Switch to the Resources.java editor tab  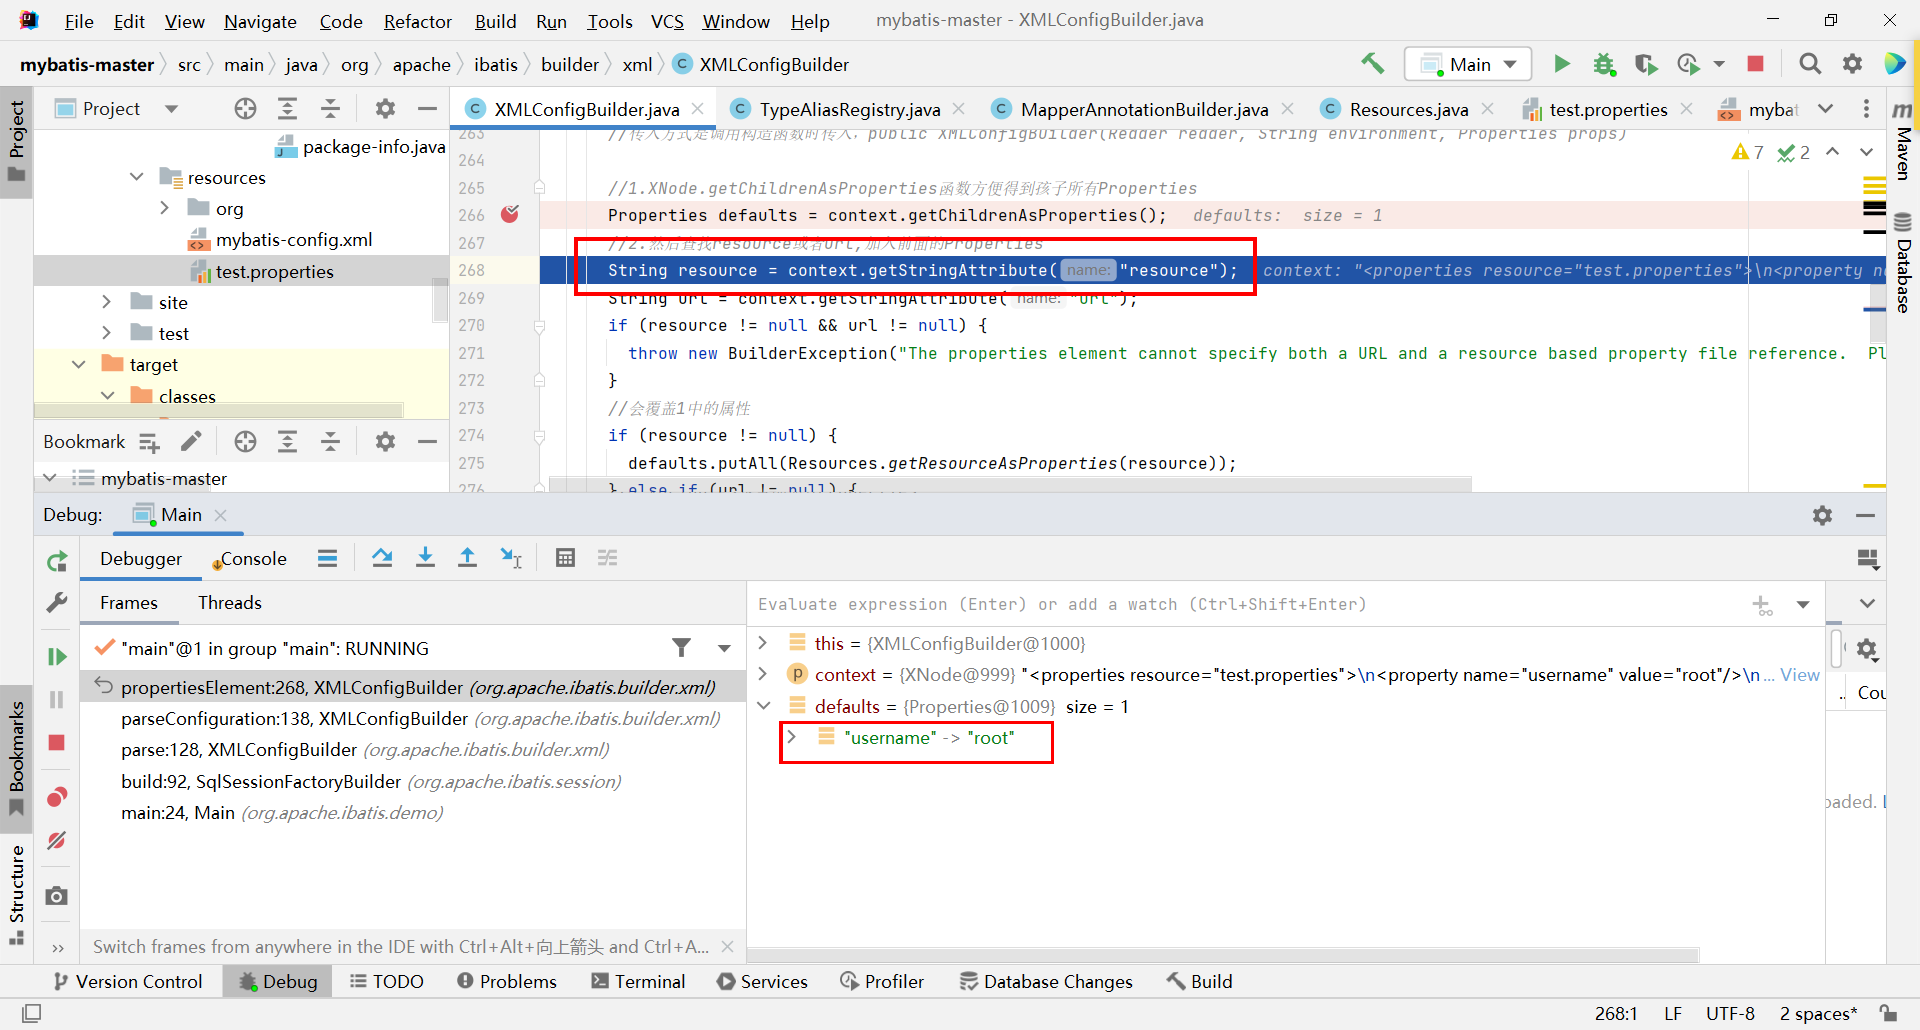tap(1408, 109)
